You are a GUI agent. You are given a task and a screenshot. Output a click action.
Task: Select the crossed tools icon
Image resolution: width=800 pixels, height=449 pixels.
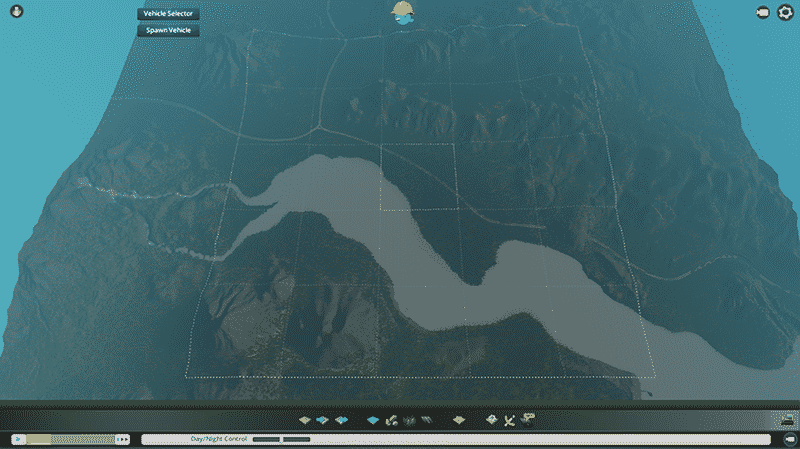tap(509, 420)
